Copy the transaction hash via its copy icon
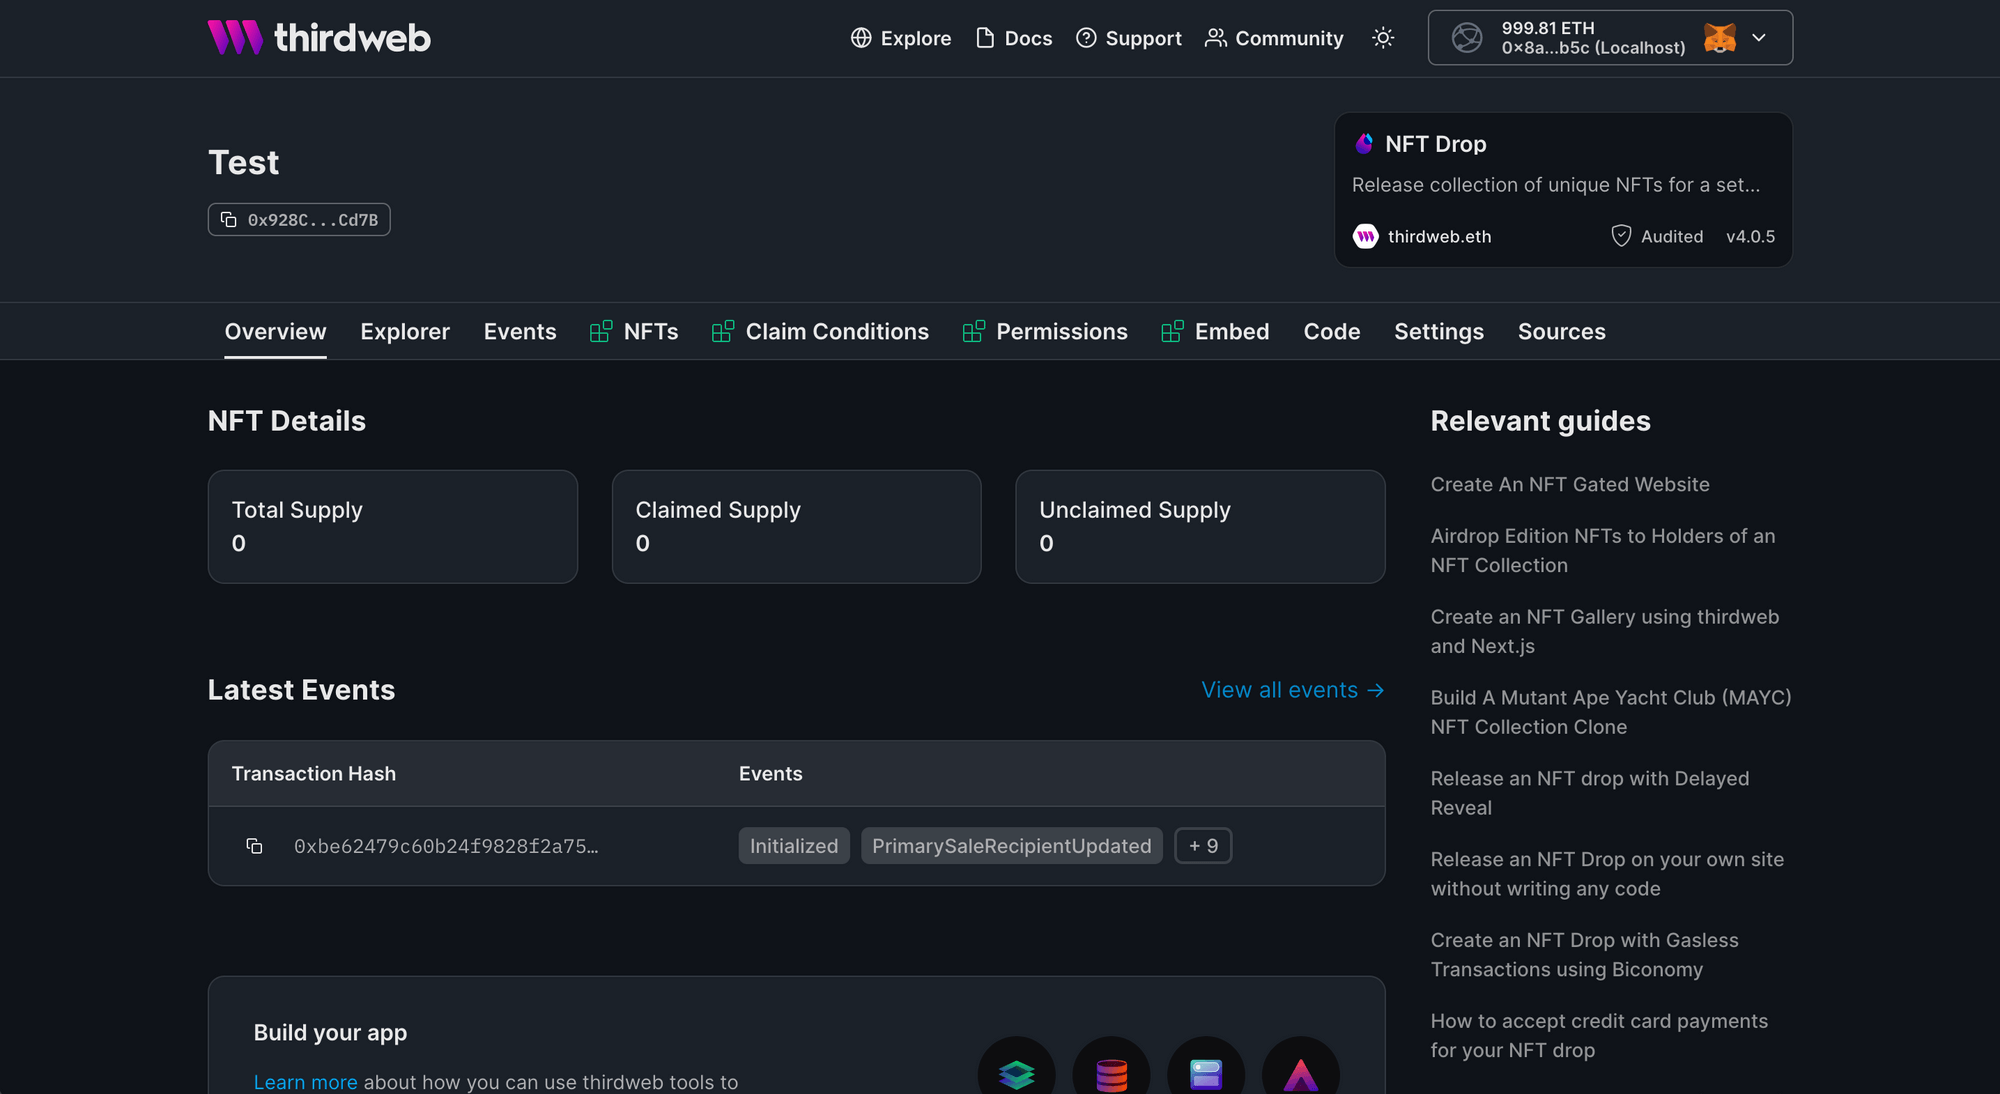 [256, 845]
